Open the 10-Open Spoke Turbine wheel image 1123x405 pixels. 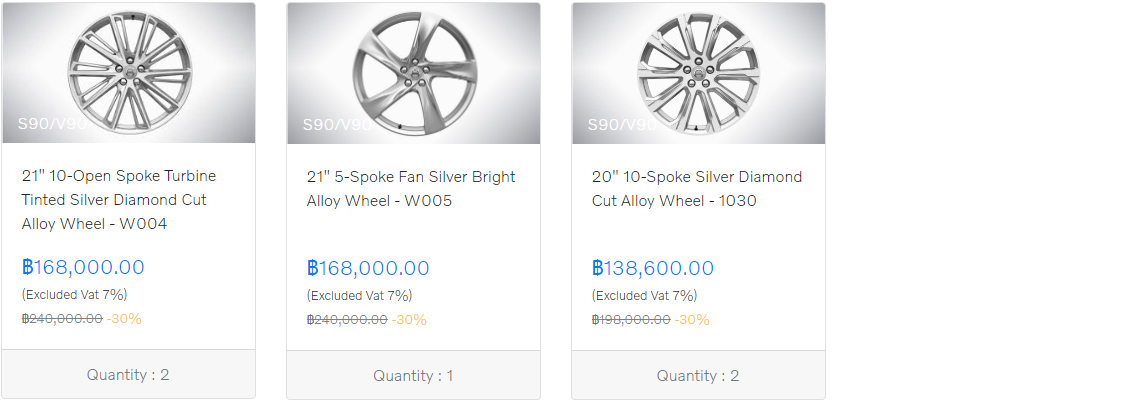tap(128, 72)
